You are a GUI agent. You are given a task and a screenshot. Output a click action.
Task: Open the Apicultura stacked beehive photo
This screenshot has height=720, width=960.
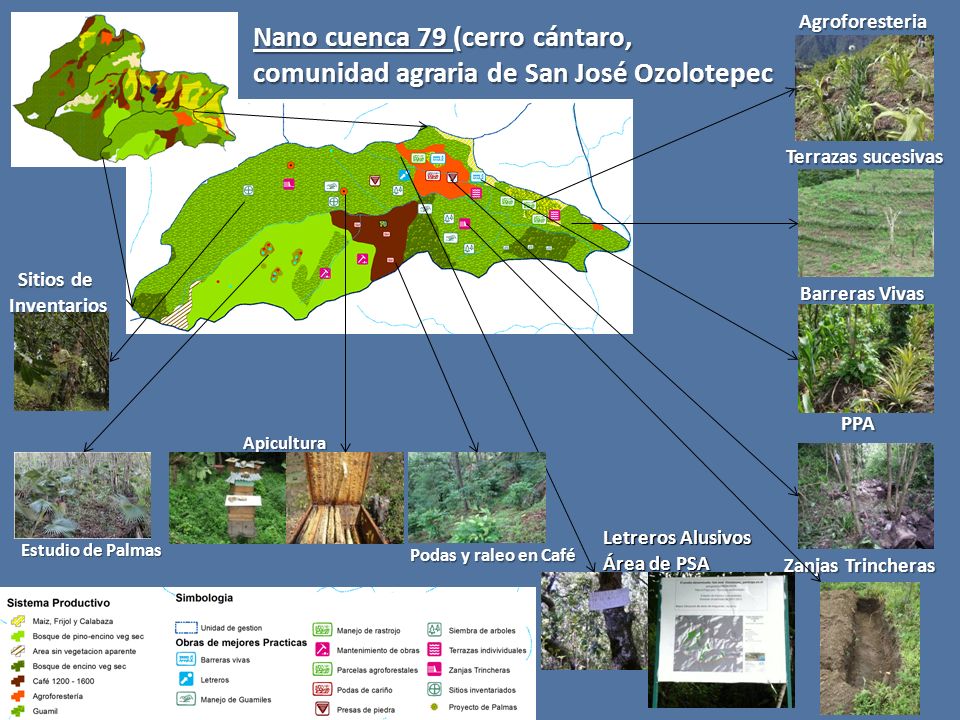click(227, 498)
